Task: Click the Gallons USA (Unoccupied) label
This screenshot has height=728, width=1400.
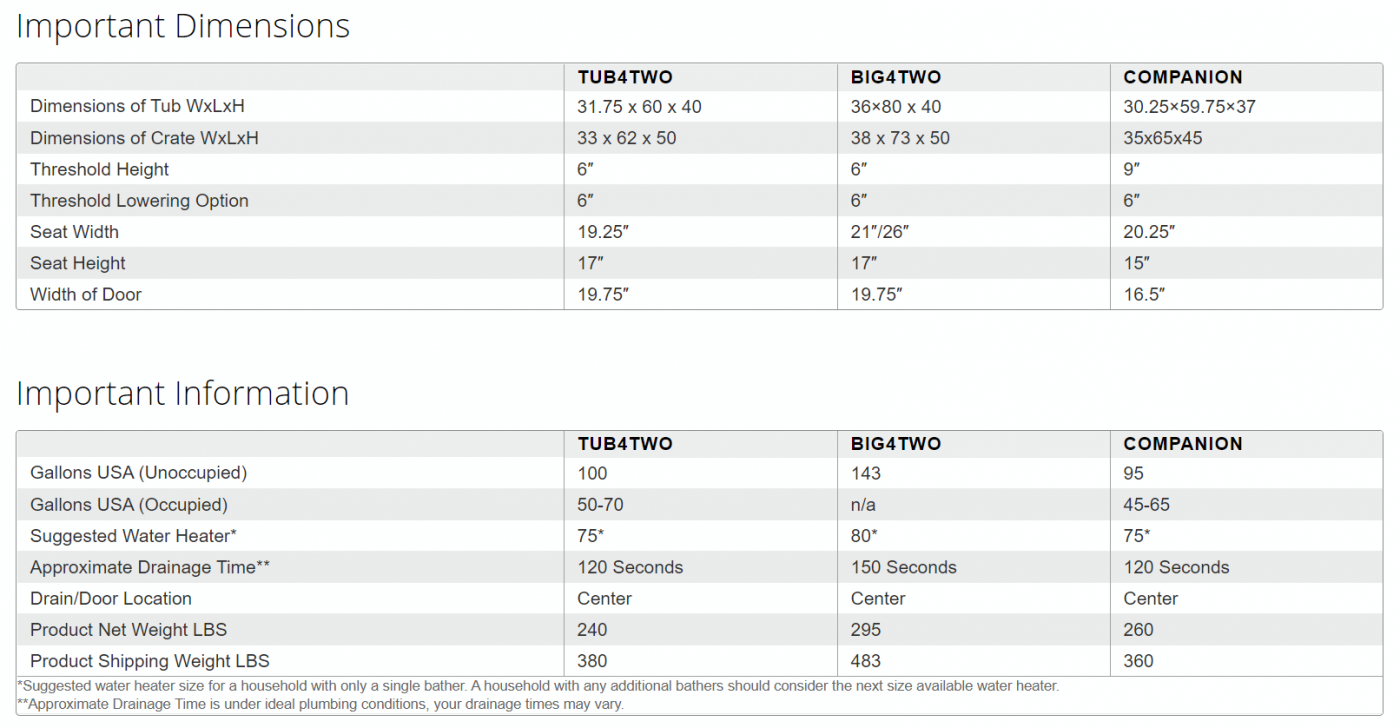Action: click(138, 473)
